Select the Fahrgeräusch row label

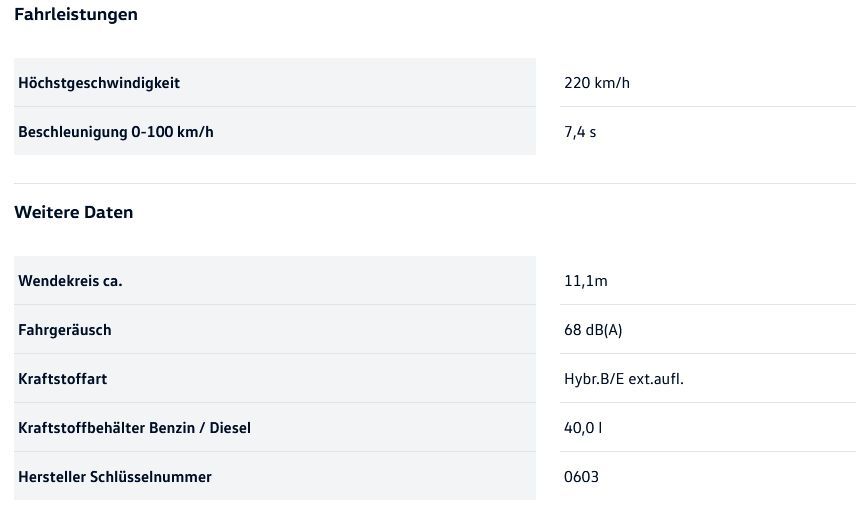tap(65, 330)
